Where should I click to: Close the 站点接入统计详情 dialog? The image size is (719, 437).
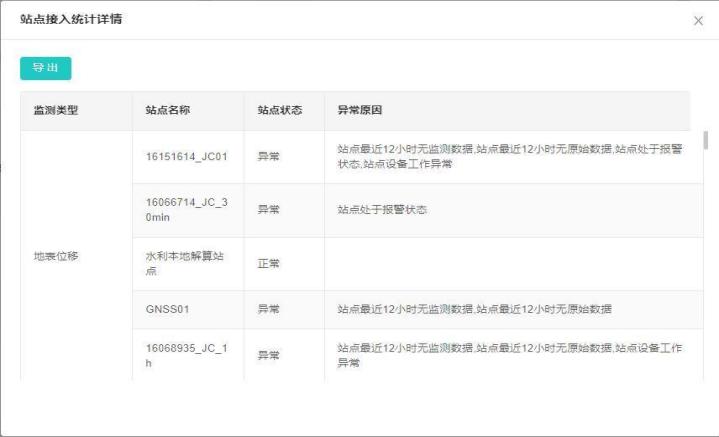[x=698, y=21]
